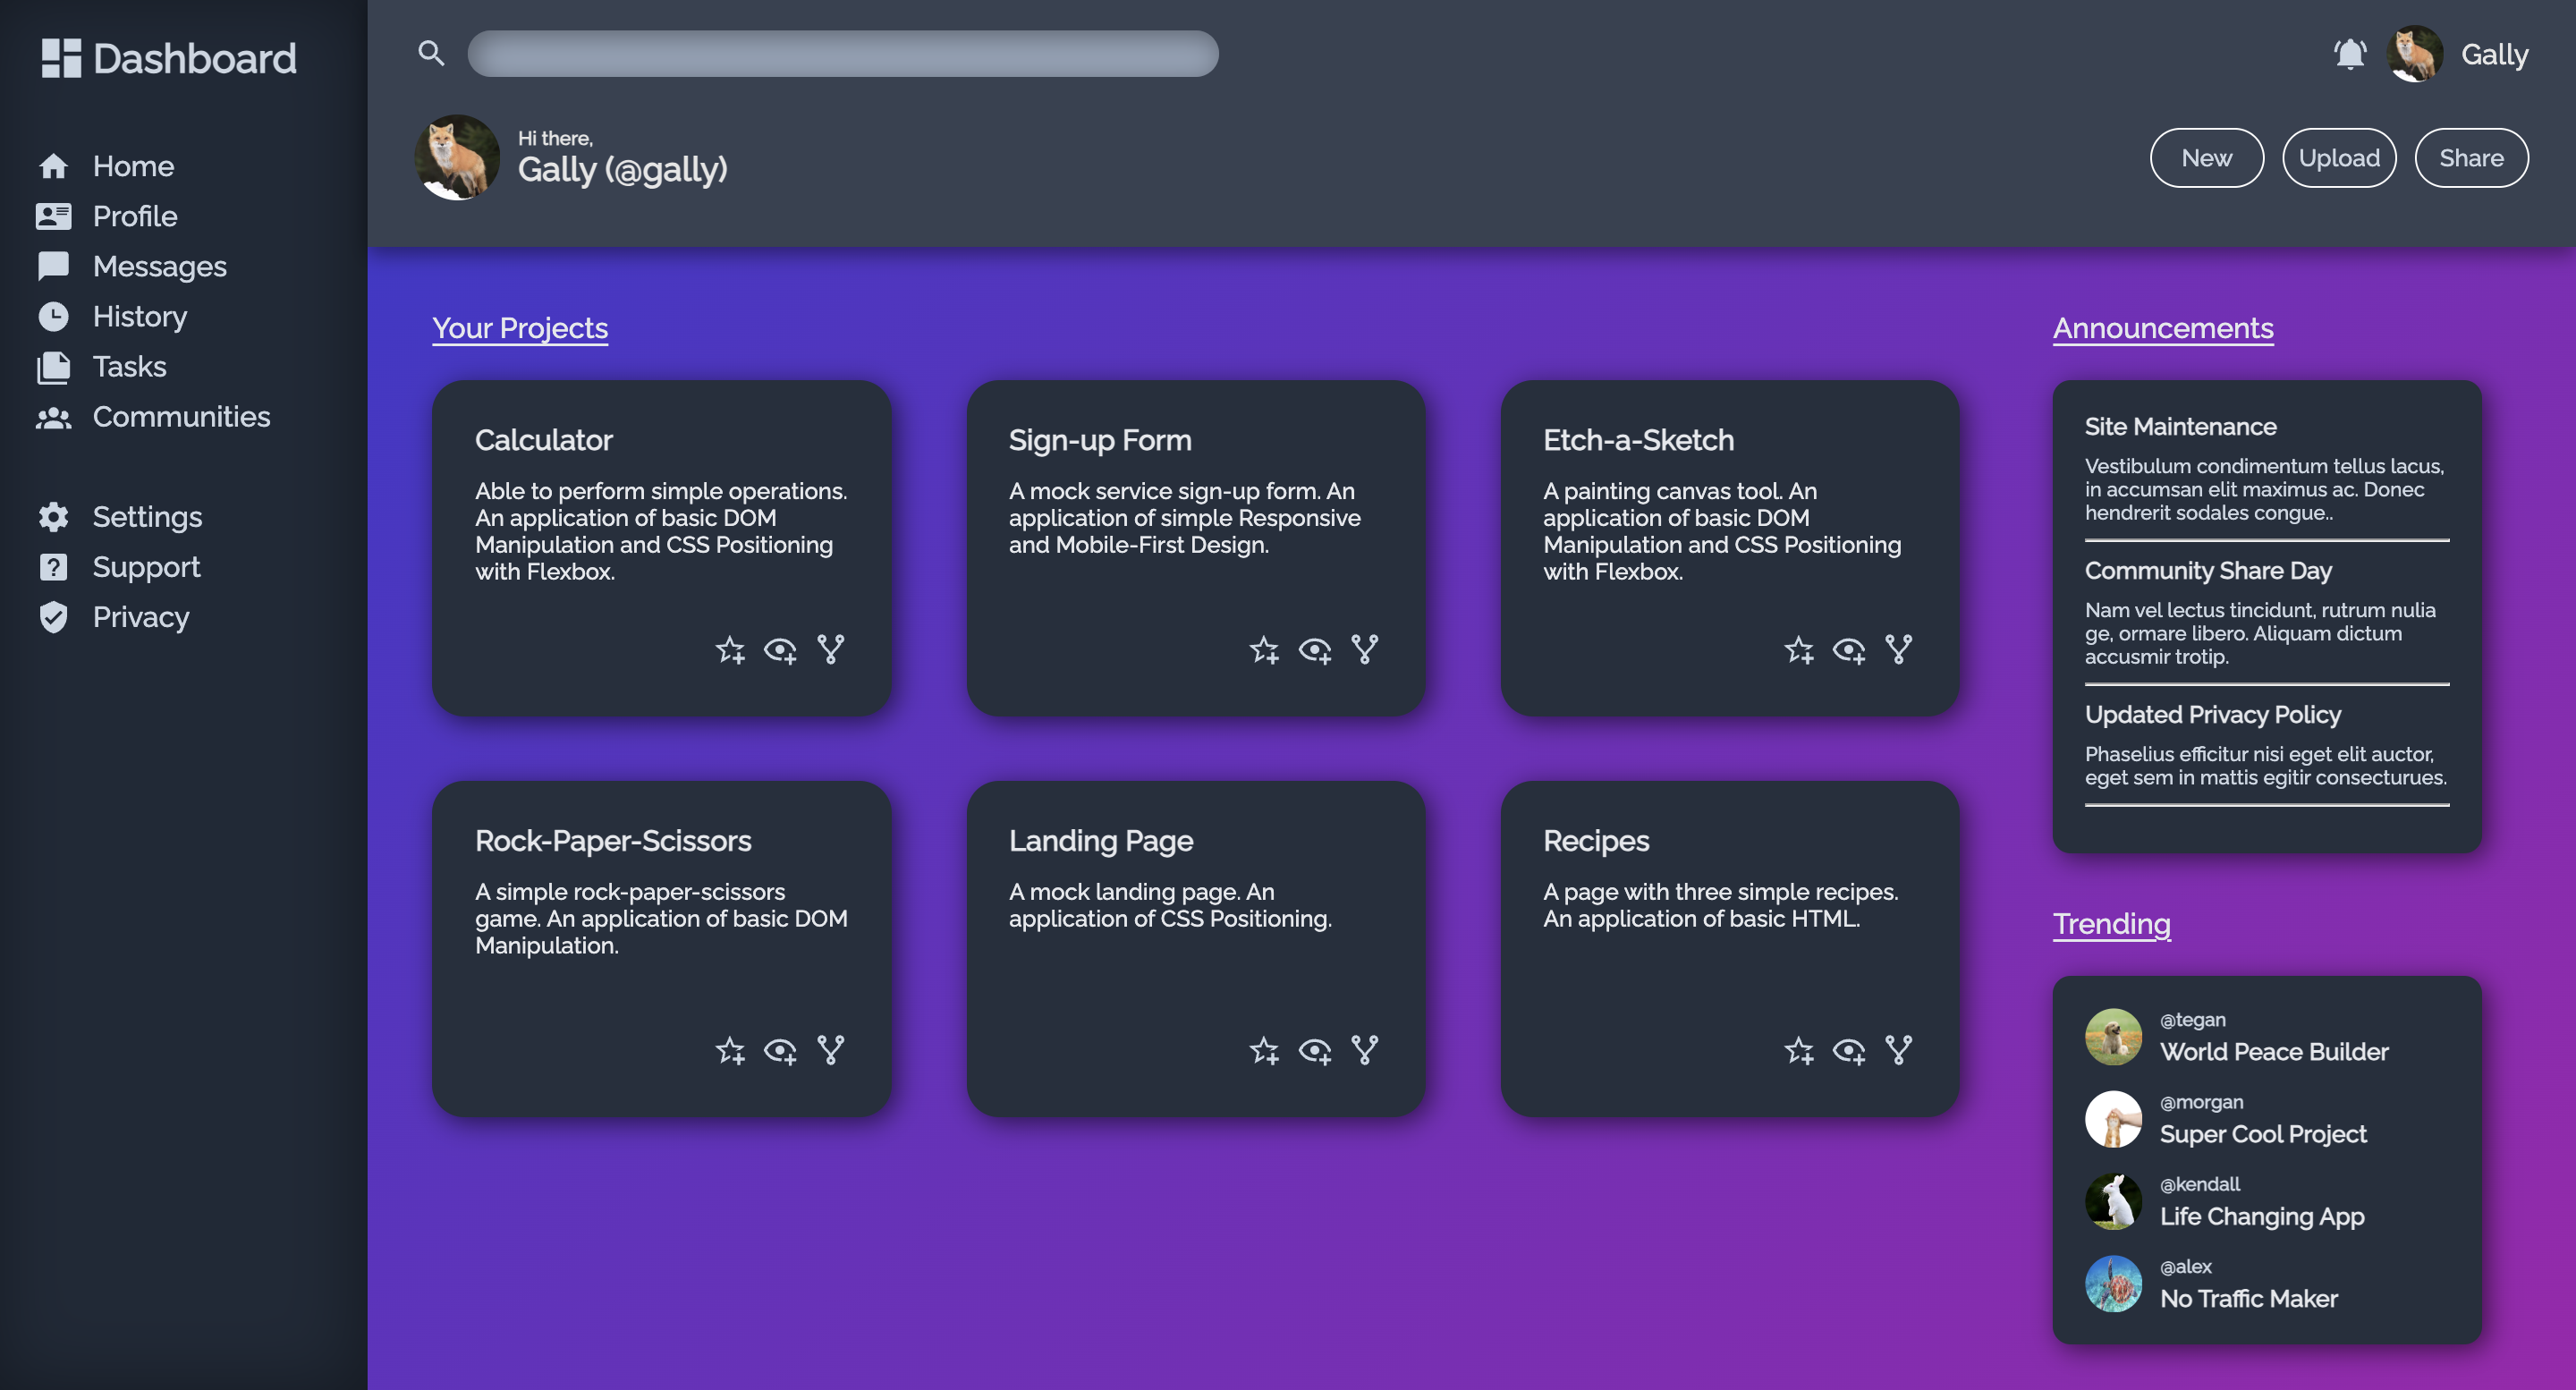Click the search magnifier icon
This screenshot has height=1390, width=2576.
431,53
